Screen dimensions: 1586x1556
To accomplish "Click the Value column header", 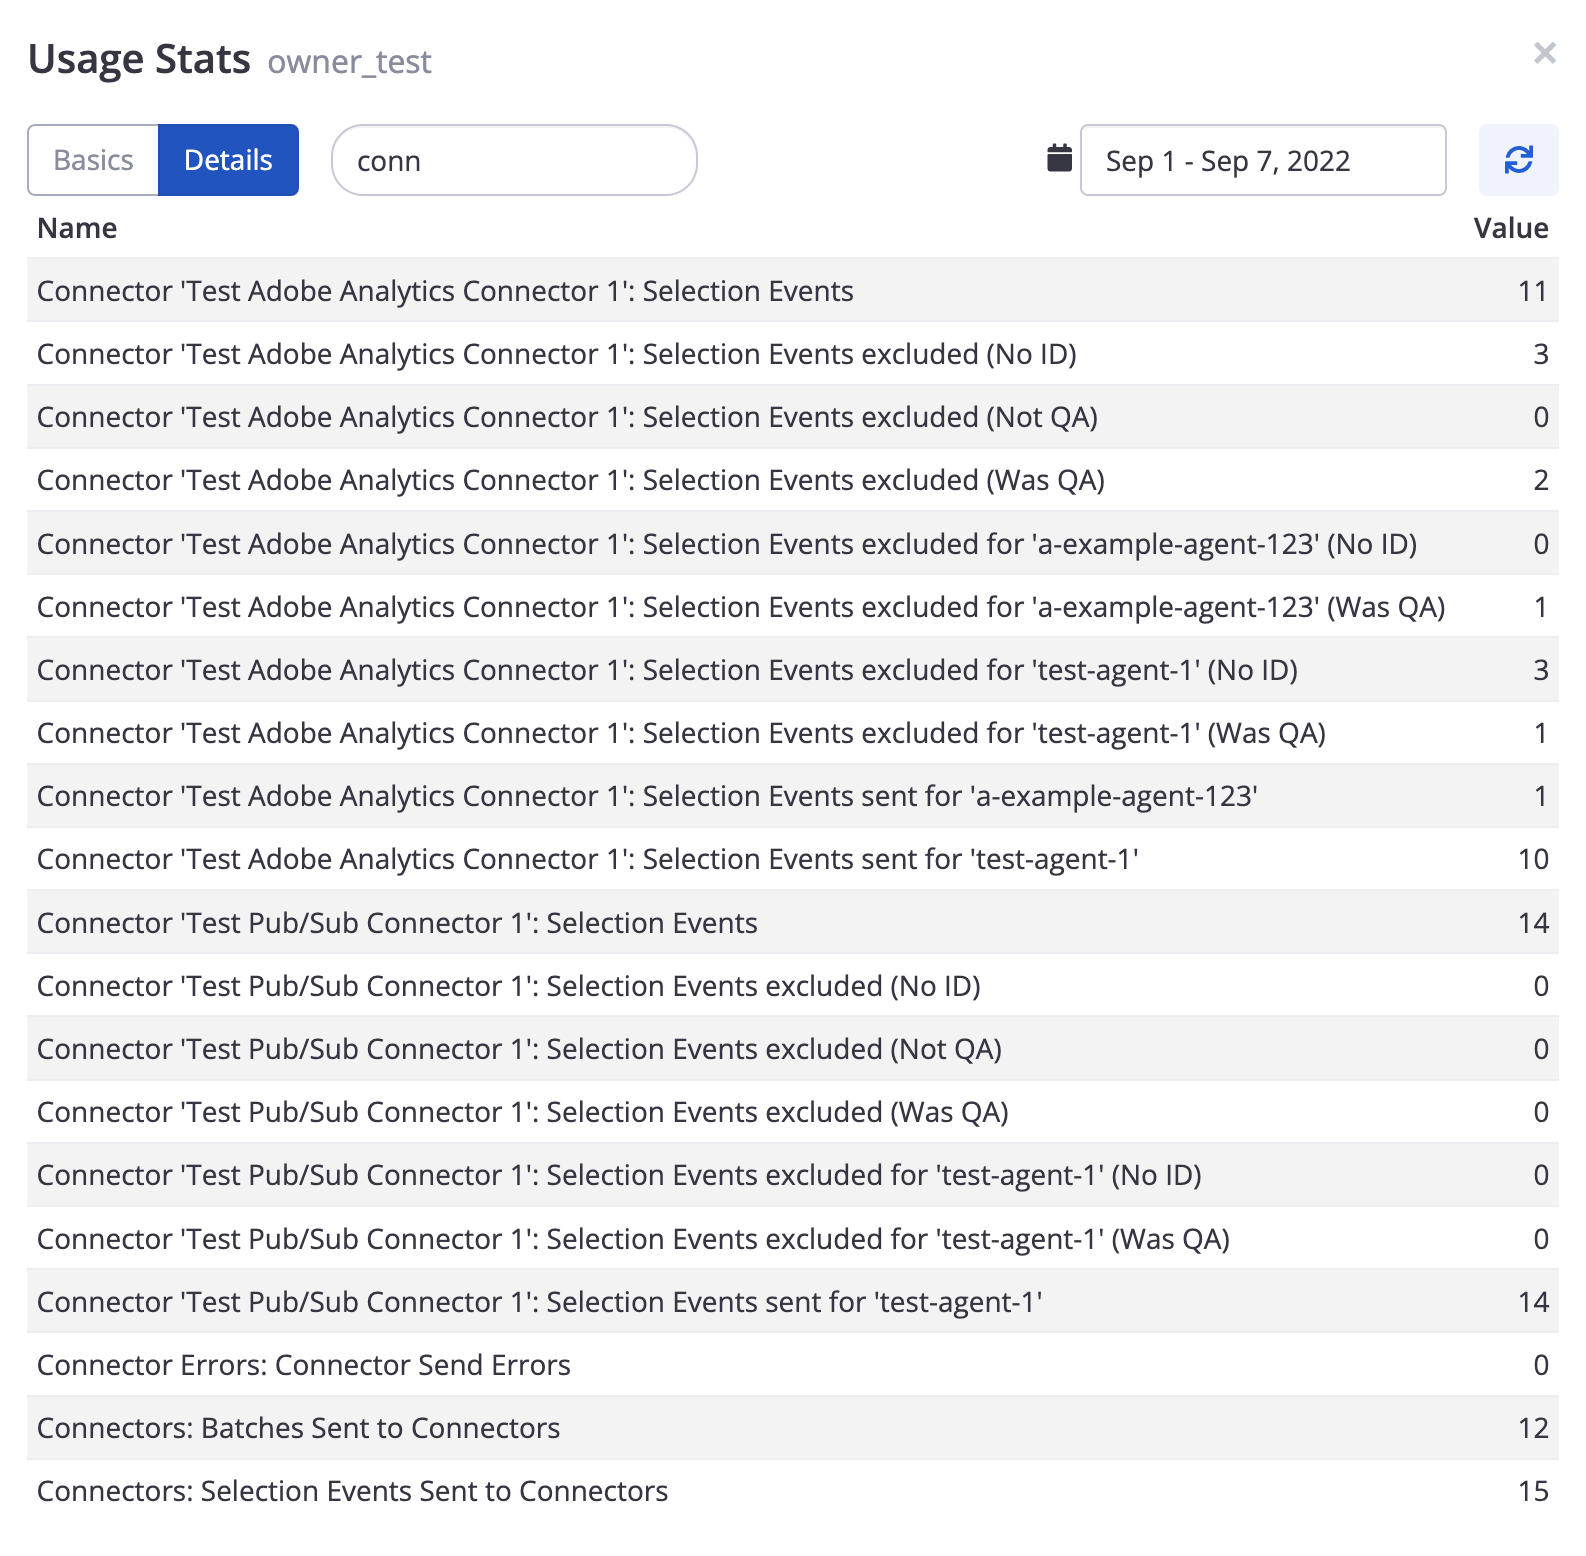I will click(x=1511, y=228).
